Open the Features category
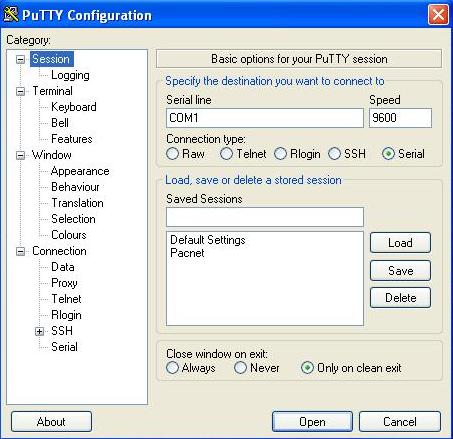453x439 pixels. pyautogui.click(x=72, y=139)
